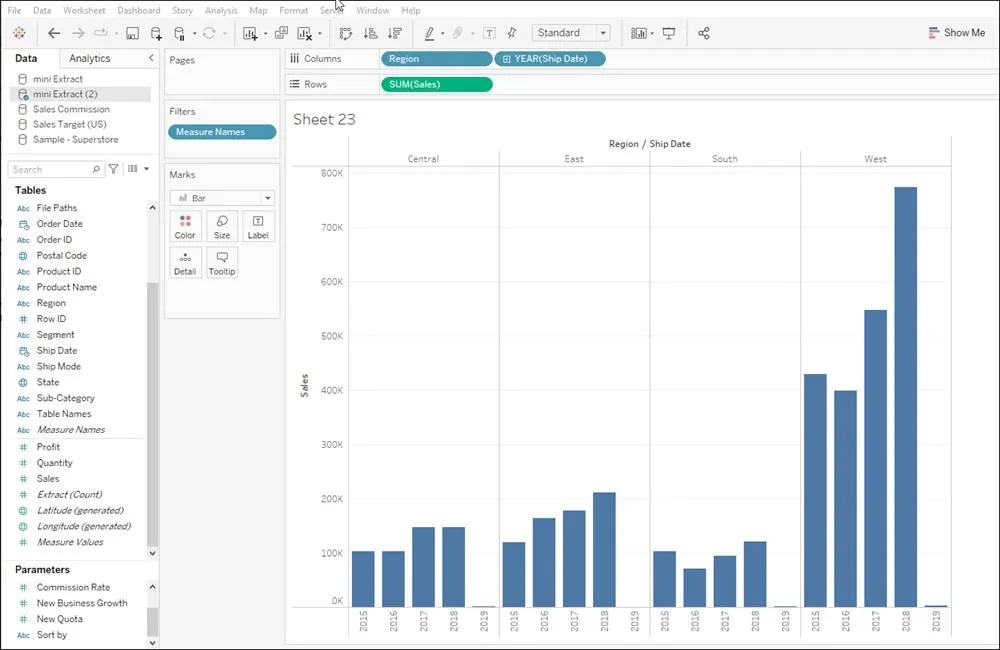Image resolution: width=1000 pixels, height=650 pixels.
Task: Open the Marks type dropdown showing Bar
Action: (x=222, y=198)
